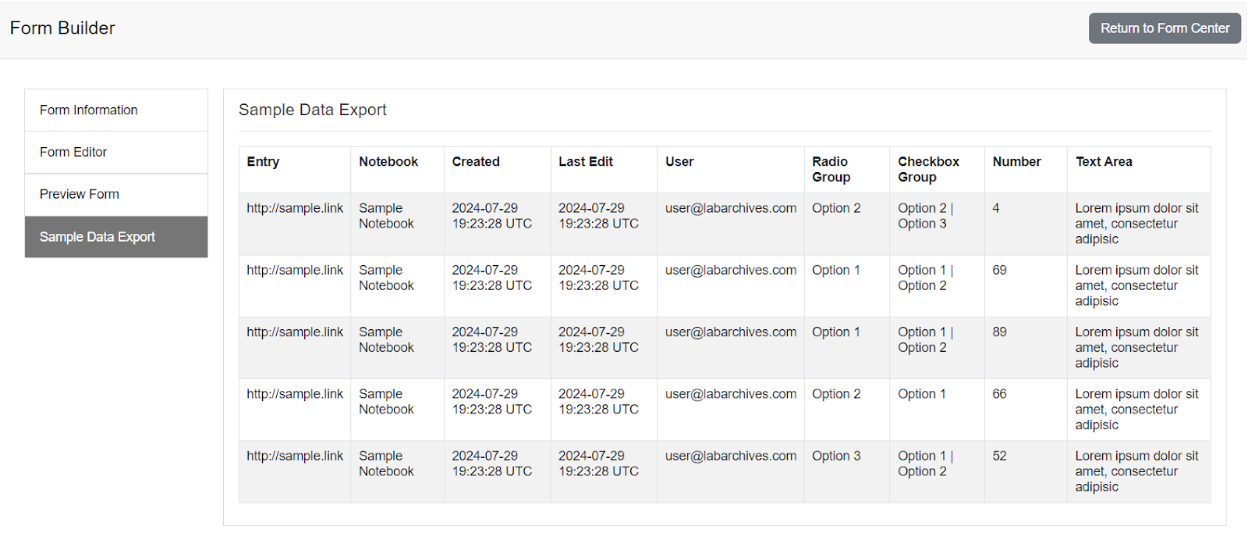The height and width of the screenshot is (556, 1247).
Task: Select the Preview Form tab
Action: coord(79,194)
